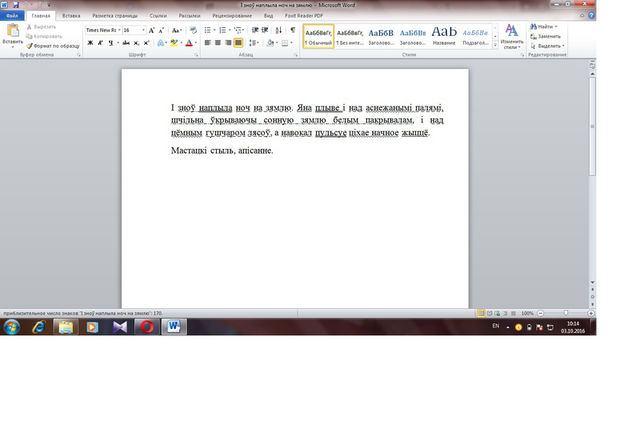Click the Copy (Копировать) command
Viewport: 640px width, 429px height.
[x=44, y=36]
